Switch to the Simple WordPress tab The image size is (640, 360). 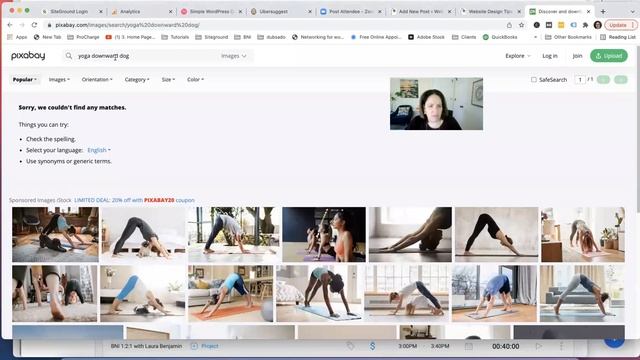pos(210,12)
